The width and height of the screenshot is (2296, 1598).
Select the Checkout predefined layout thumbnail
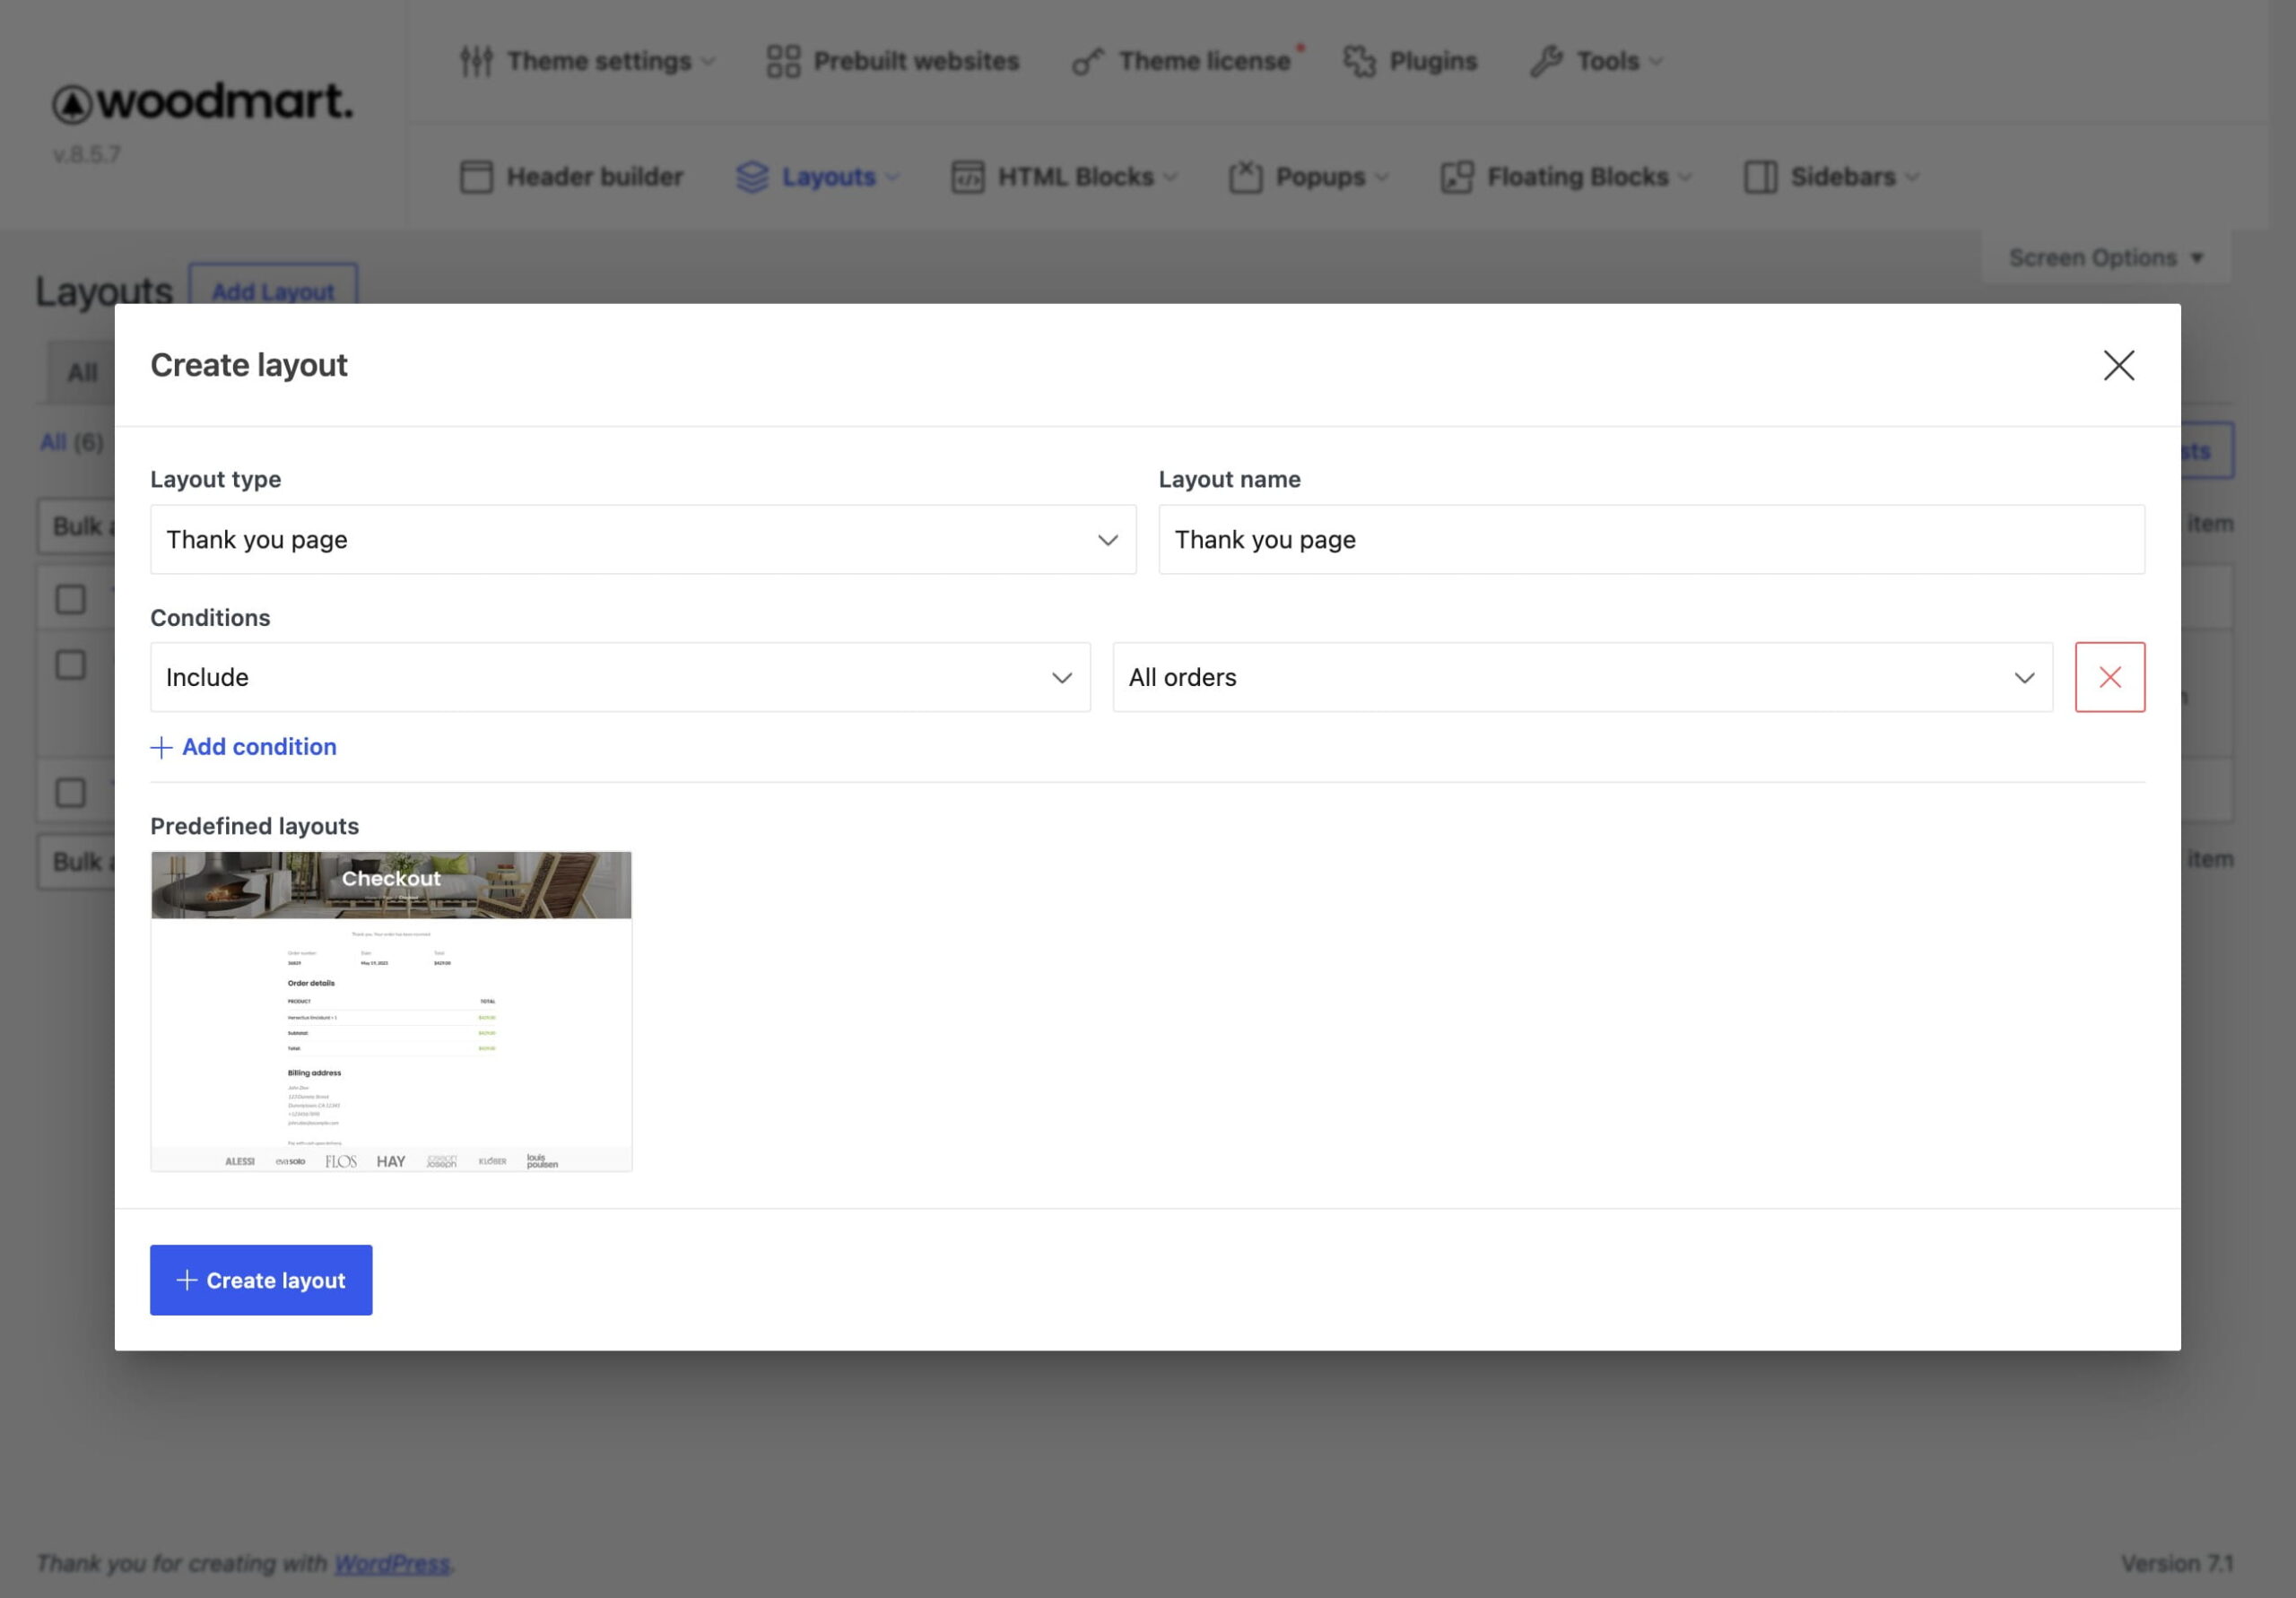391,1011
